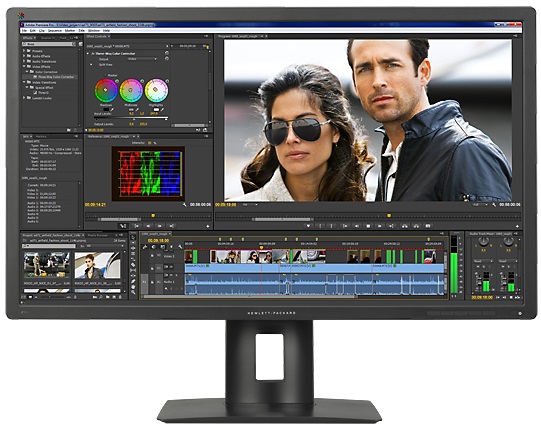Switch to the Media Browser tab
This screenshot has height=430, width=541.
[98, 235]
